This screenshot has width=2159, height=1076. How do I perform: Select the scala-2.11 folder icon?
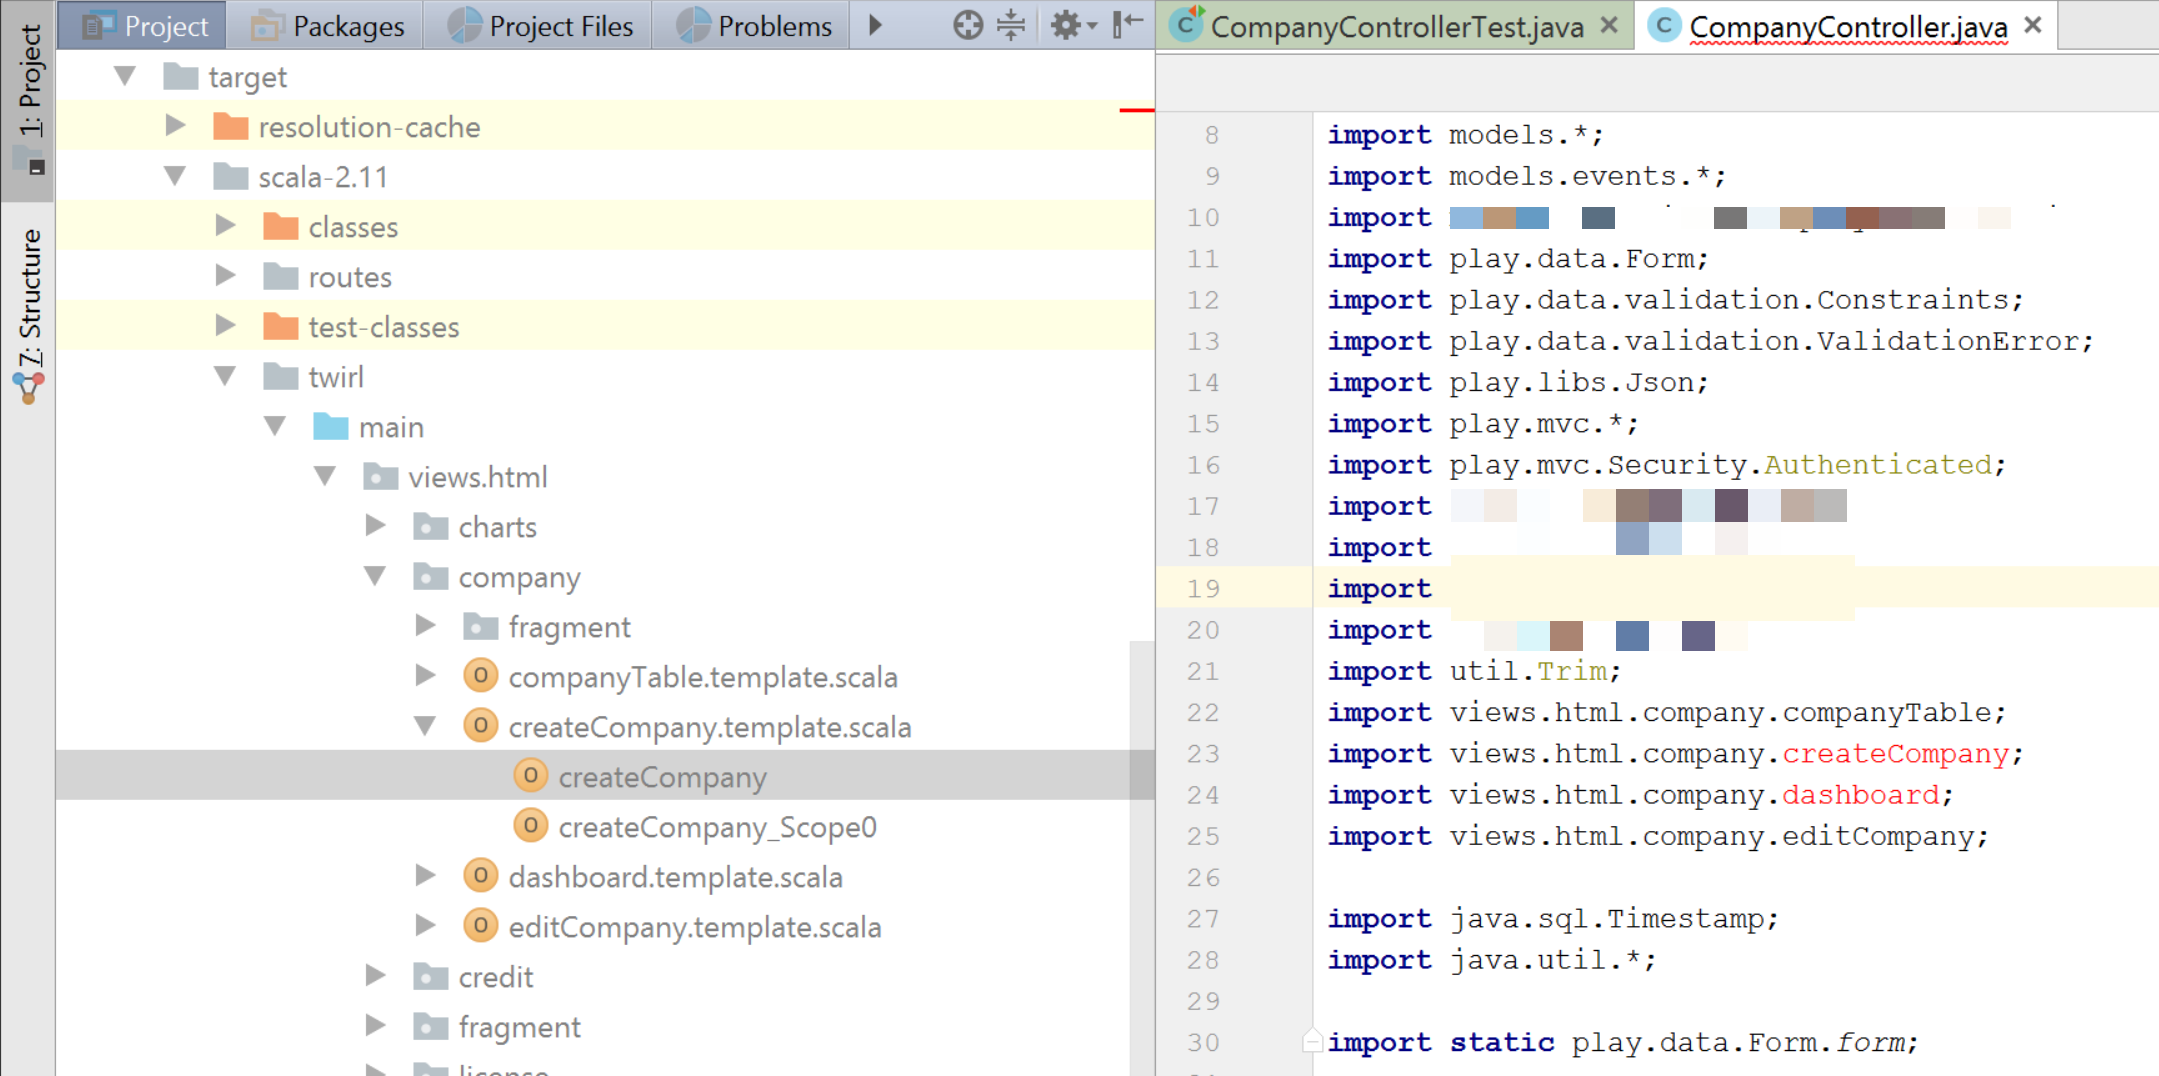[230, 176]
